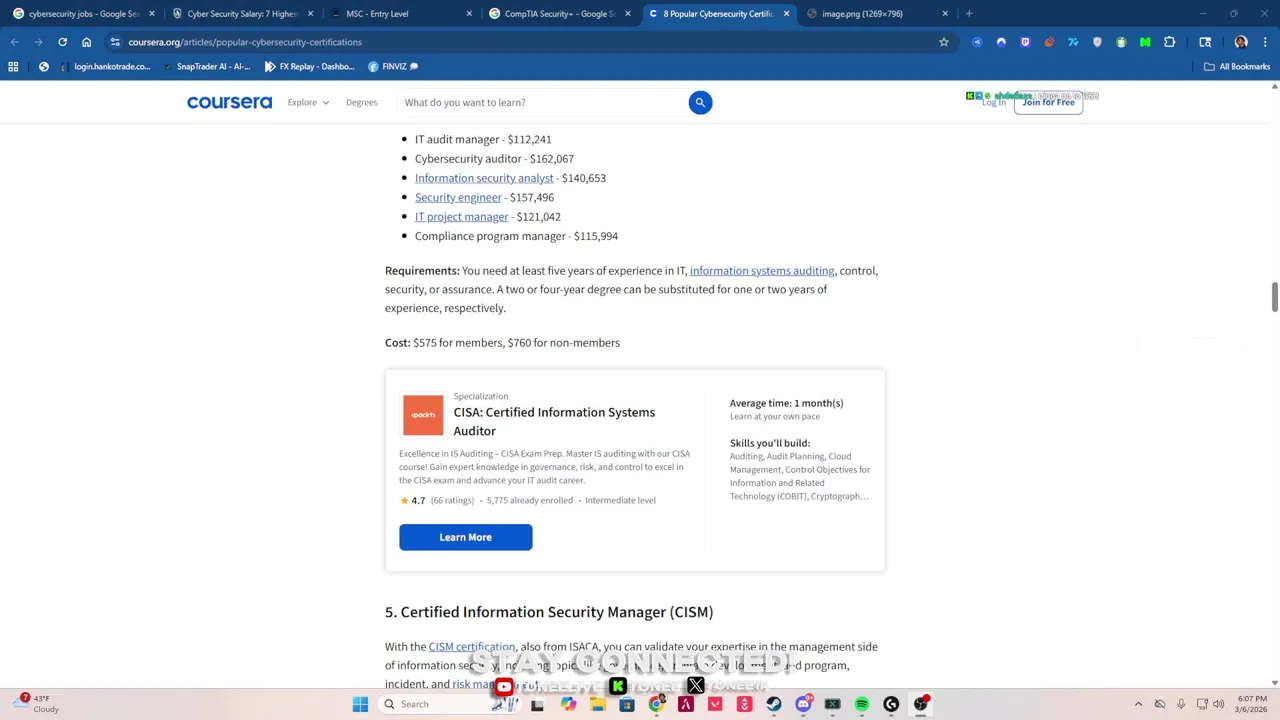Open a new tab with plus button
The image size is (1280, 720).
(x=968, y=14)
